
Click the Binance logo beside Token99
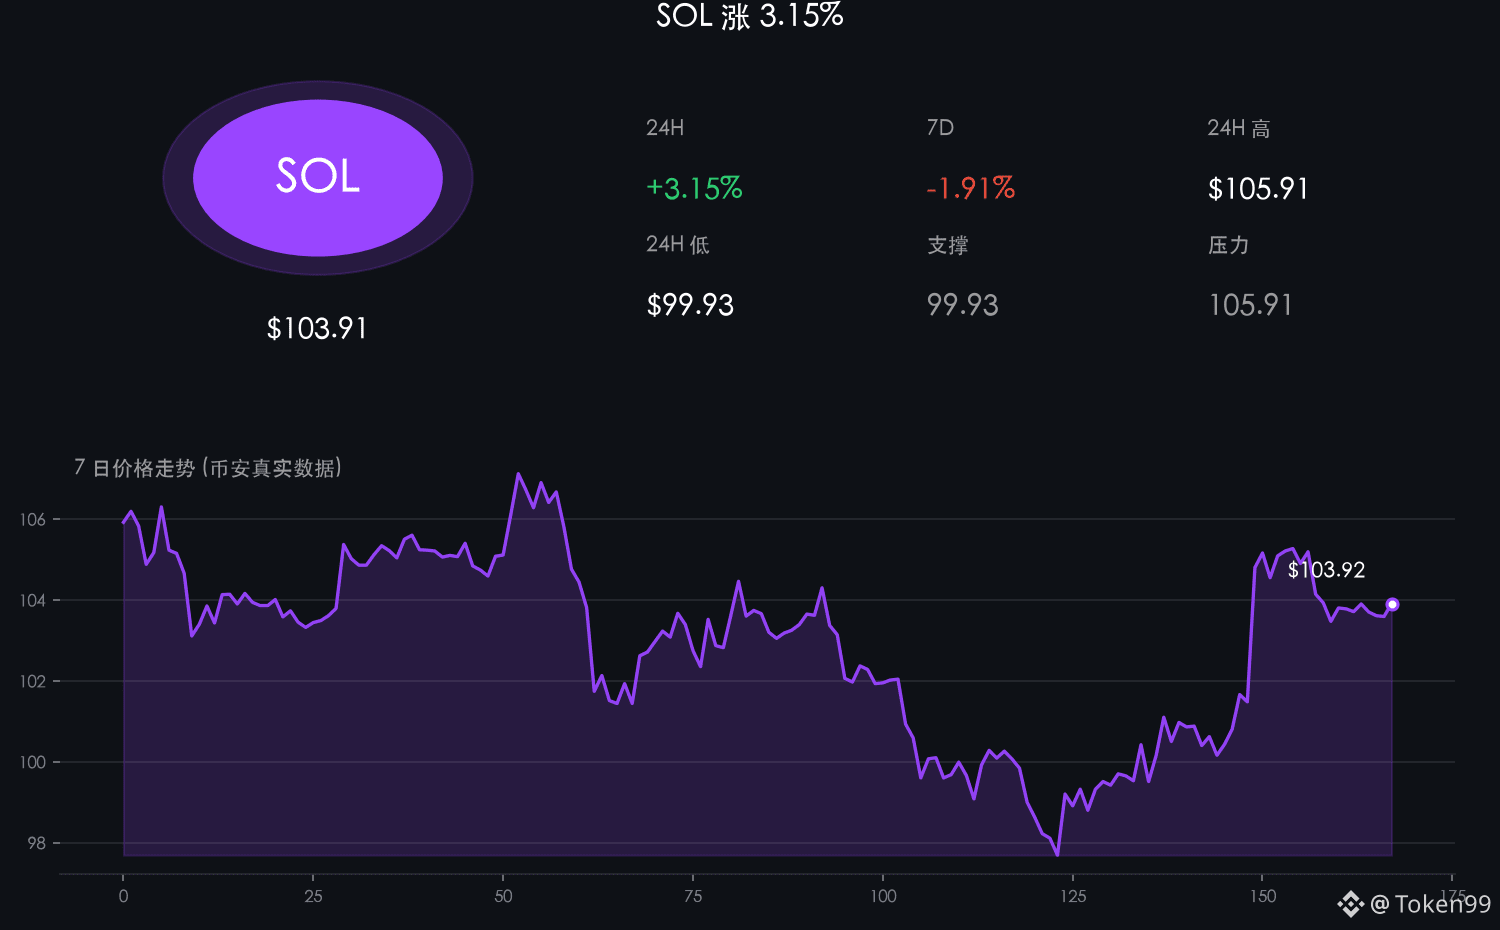1350,904
